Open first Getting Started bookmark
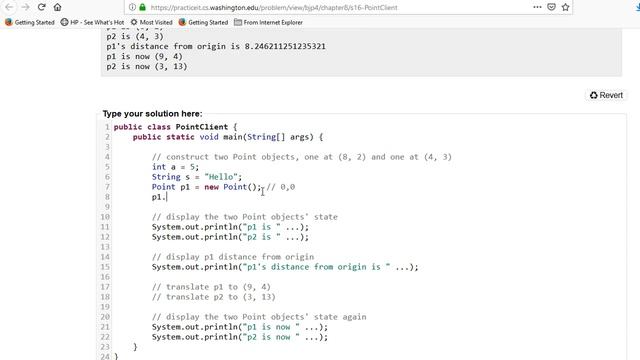Viewport: 640px width, 360px height. pos(29,22)
